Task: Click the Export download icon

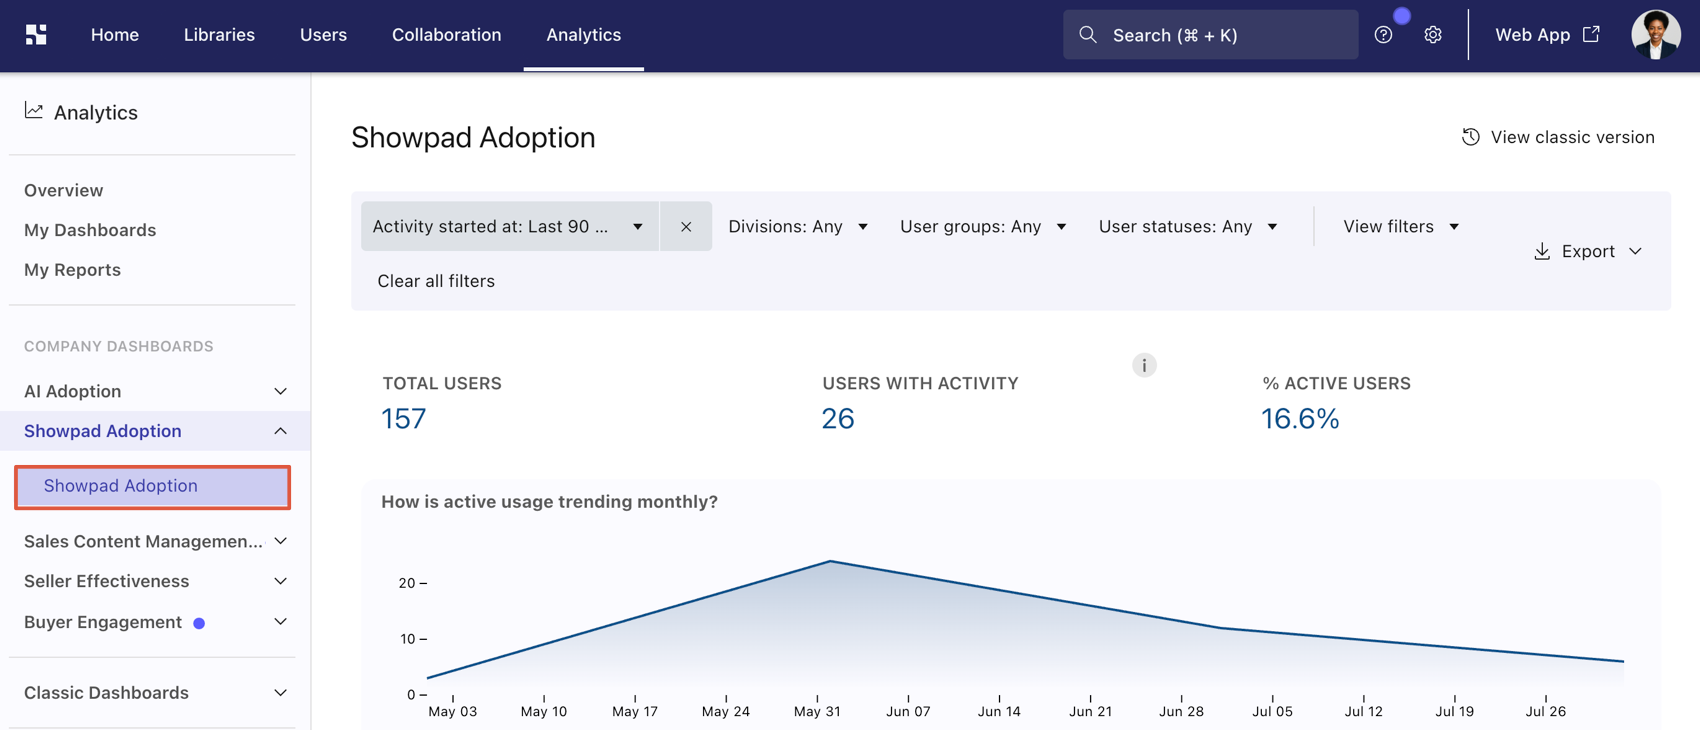Action: (1542, 251)
